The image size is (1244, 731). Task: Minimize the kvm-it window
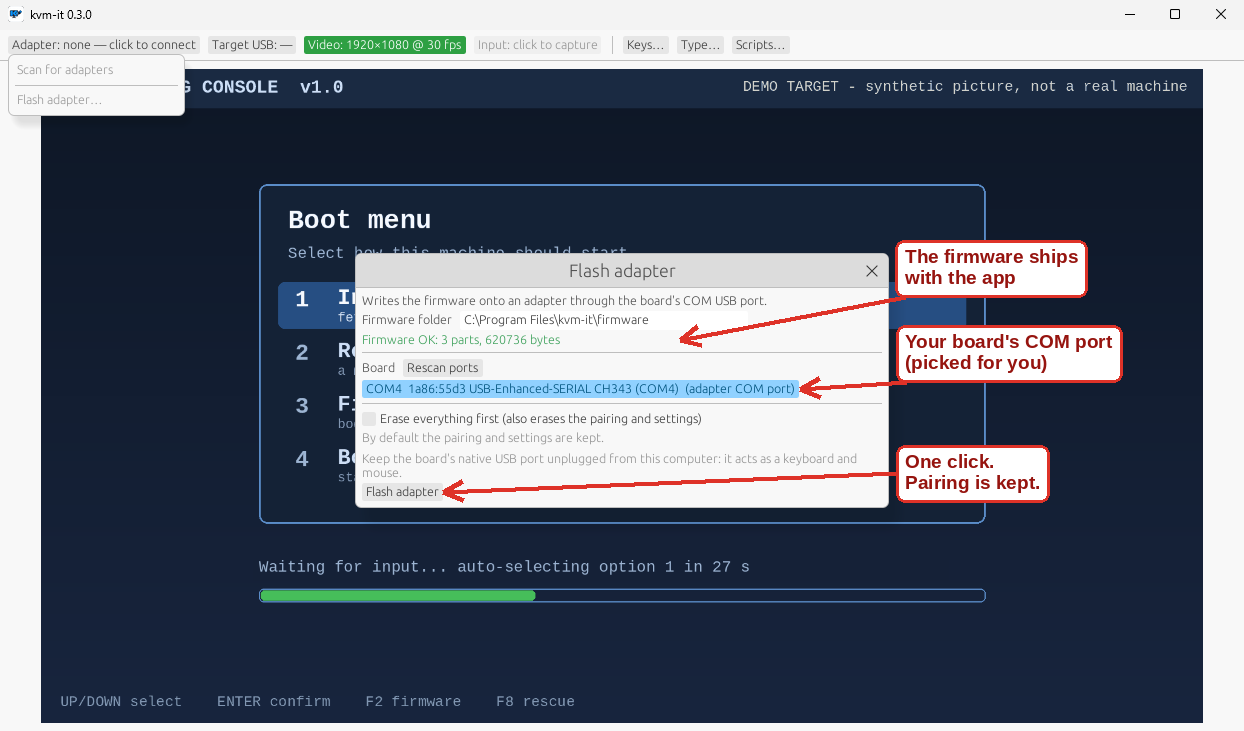click(1130, 14)
